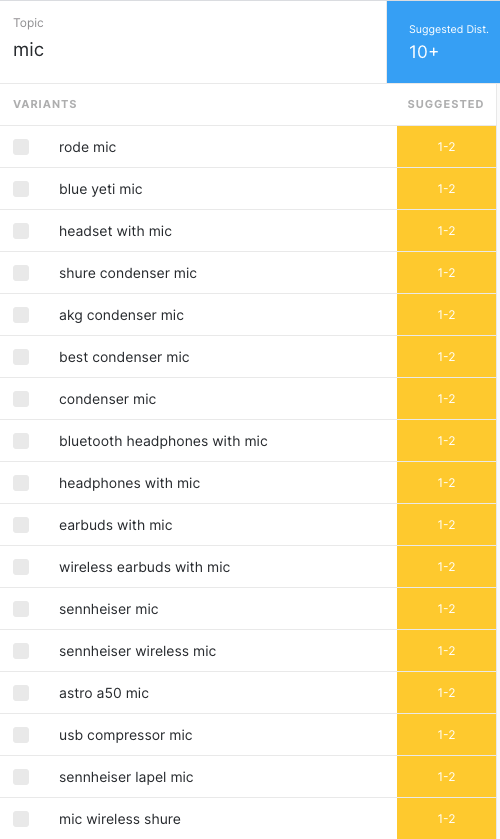
Task: Click the Suggested Dist. 10+ blue tile
Action: pyautogui.click(x=443, y=42)
